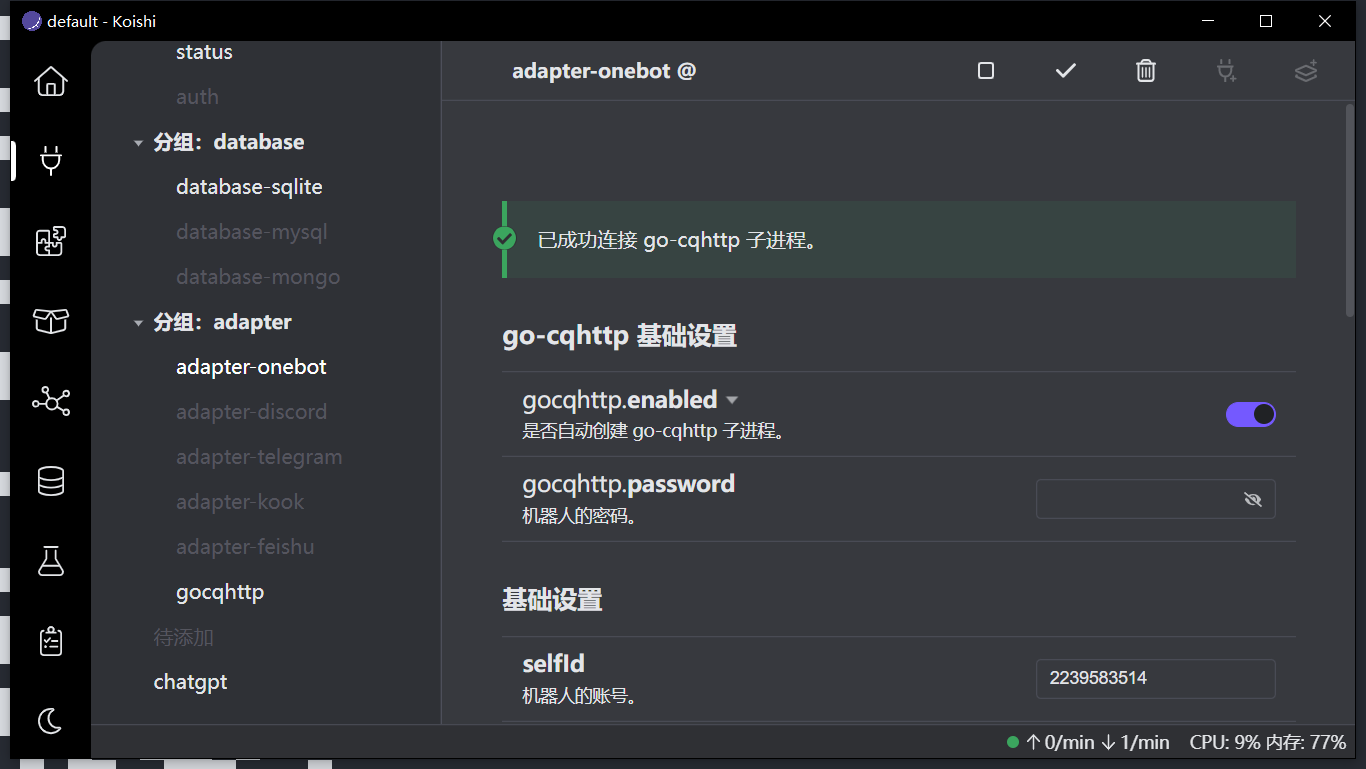Select the plugin configuration sidebar icon
Viewport: 1366px width, 769px height.
[x=50, y=161]
